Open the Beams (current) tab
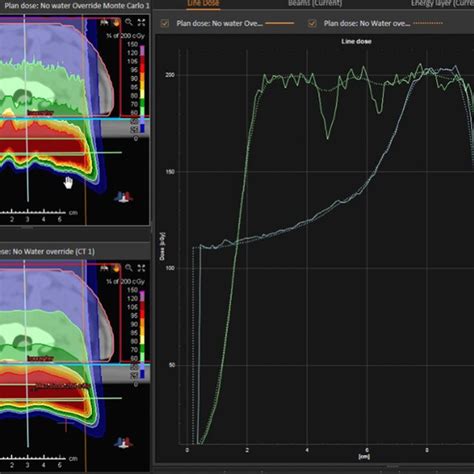 click(315, 3)
